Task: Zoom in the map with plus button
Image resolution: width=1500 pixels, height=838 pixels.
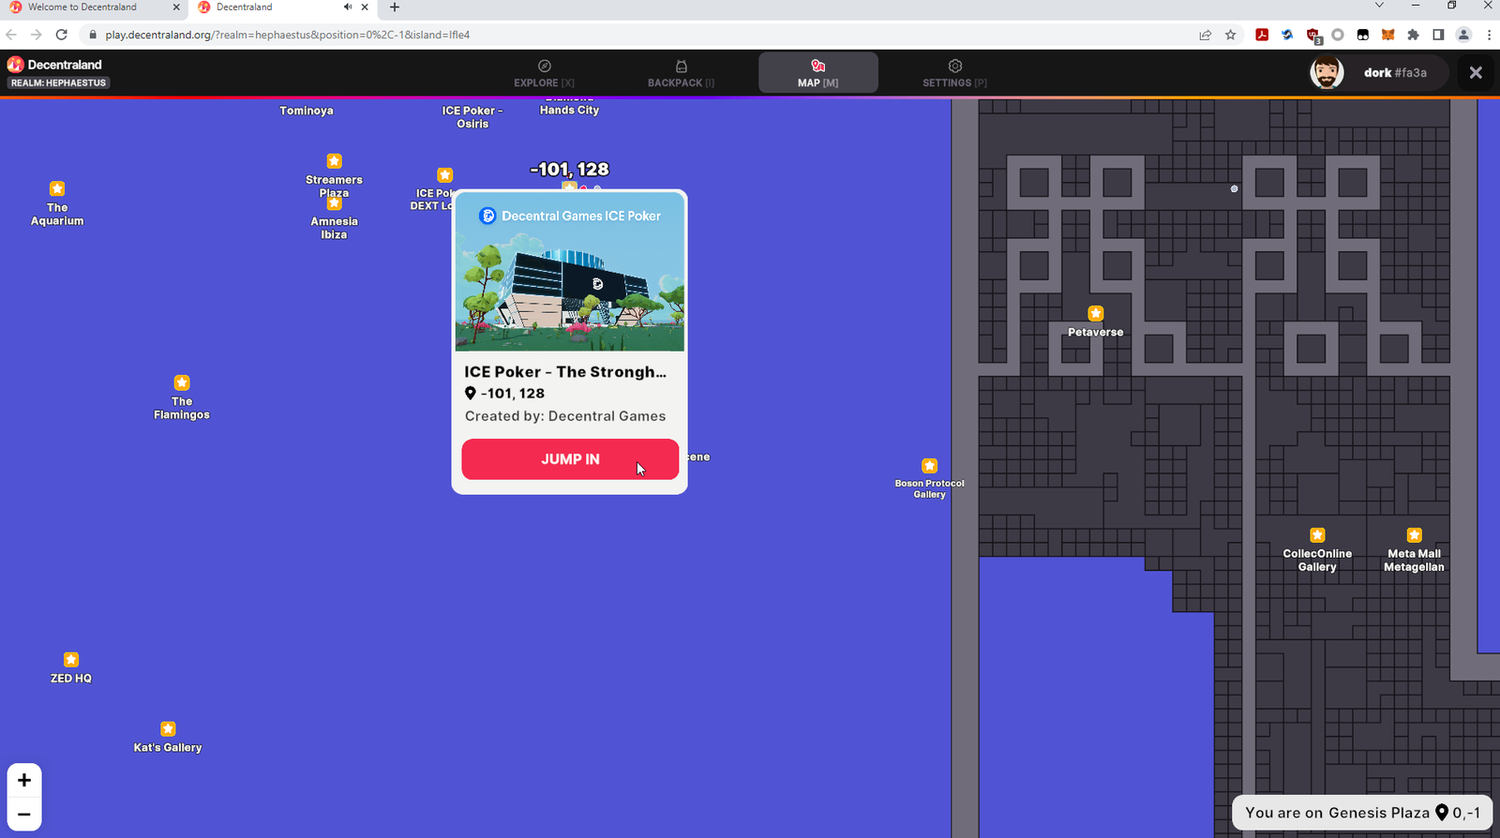Action: 24,780
